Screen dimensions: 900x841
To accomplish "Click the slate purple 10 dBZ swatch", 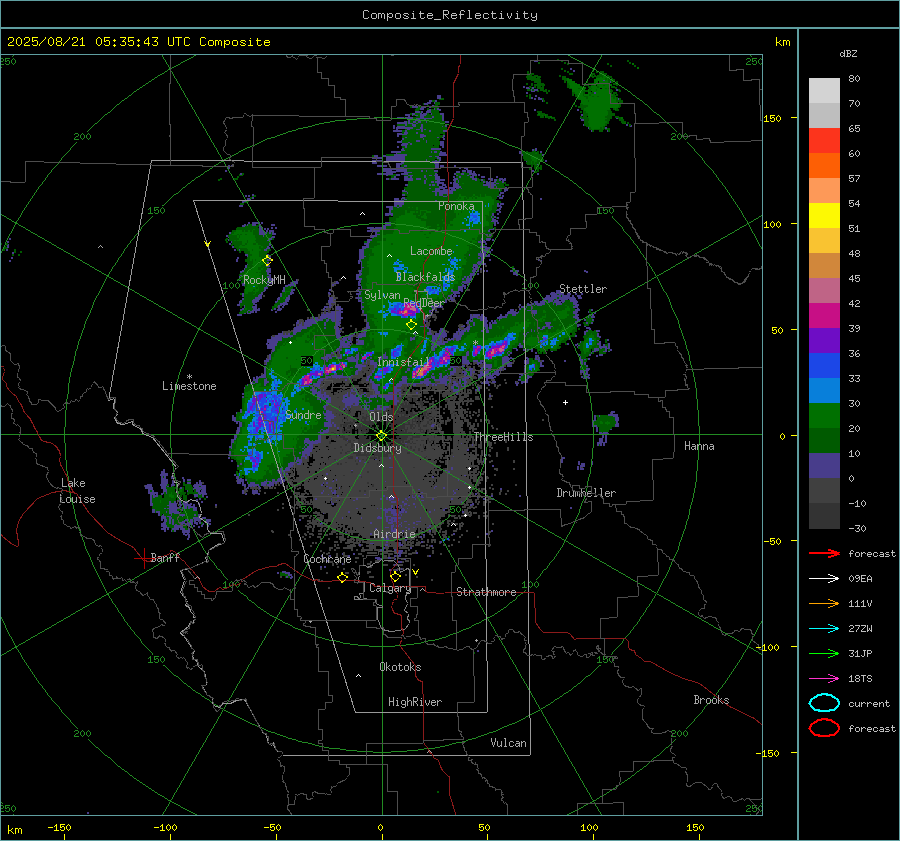I will click(x=824, y=466).
